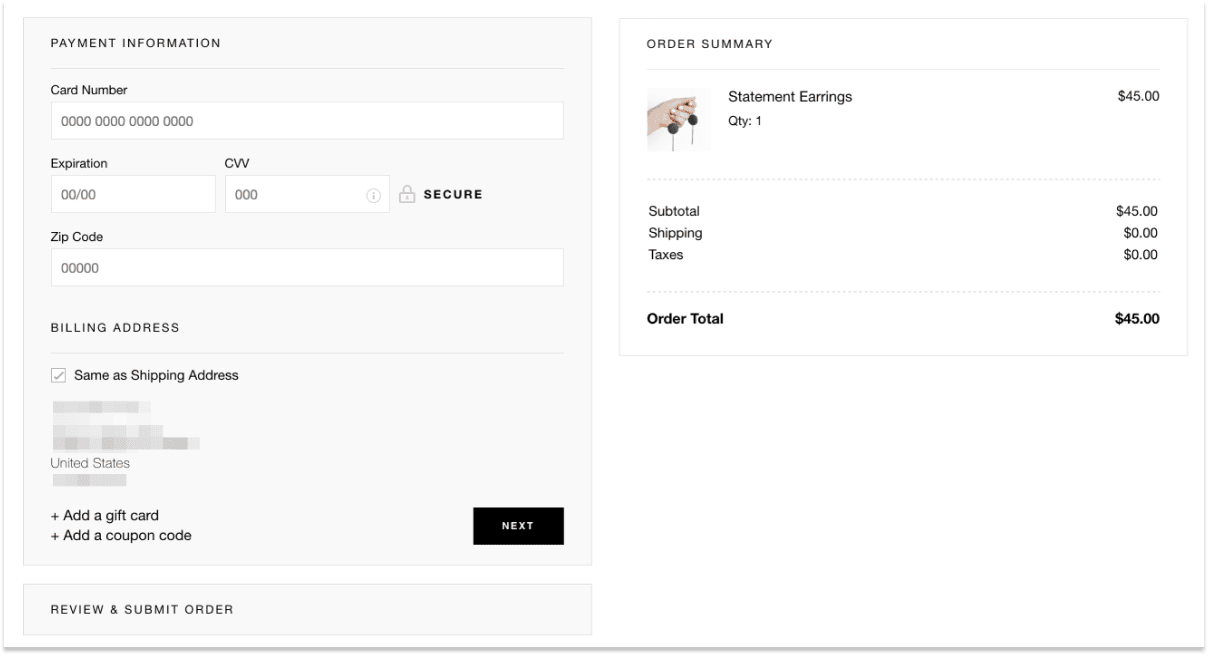
Task: Click the Subtotal line in Order Summary
Action: pyautogui.click(x=673, y=211)
